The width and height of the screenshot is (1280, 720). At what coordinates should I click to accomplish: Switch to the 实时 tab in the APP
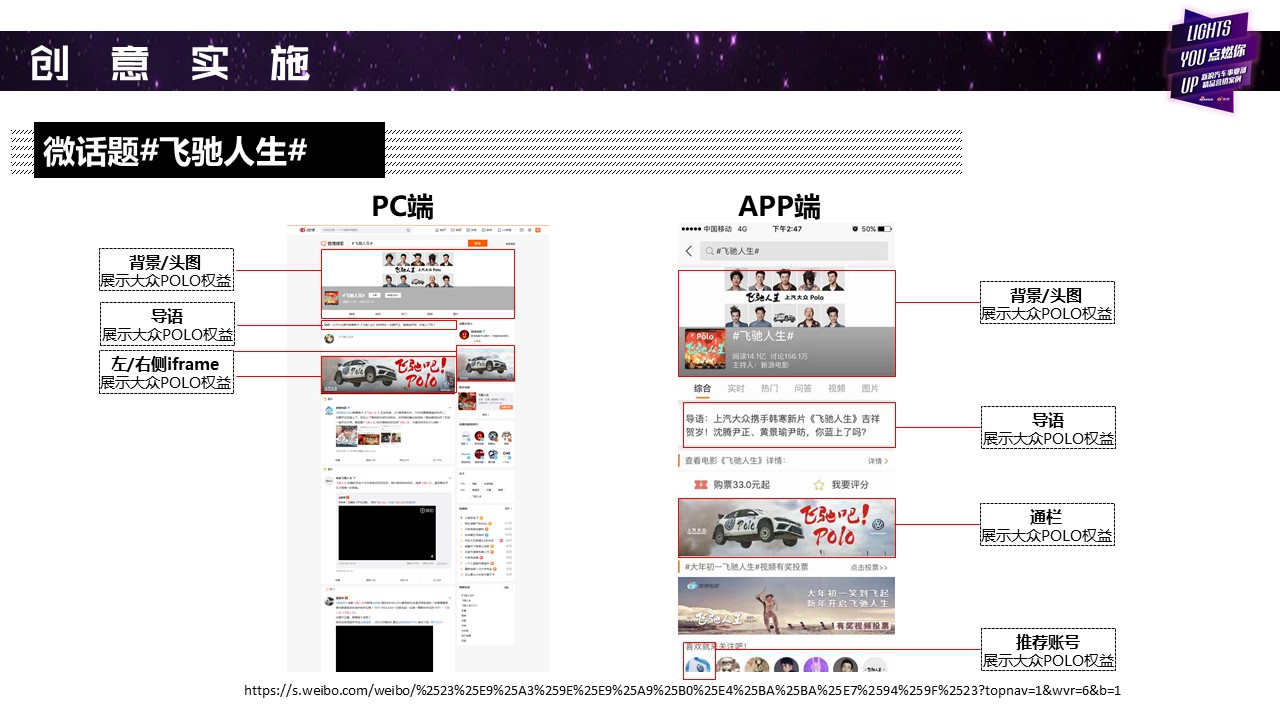pos(736,388)
